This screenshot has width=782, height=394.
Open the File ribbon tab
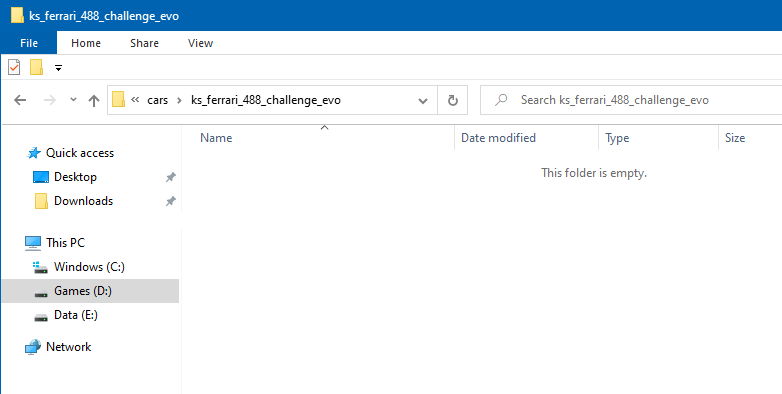(x=29, y=43)
